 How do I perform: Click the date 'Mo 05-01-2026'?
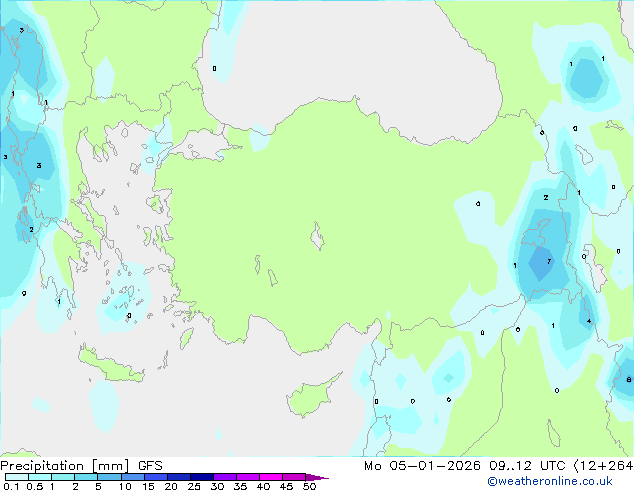422,466
